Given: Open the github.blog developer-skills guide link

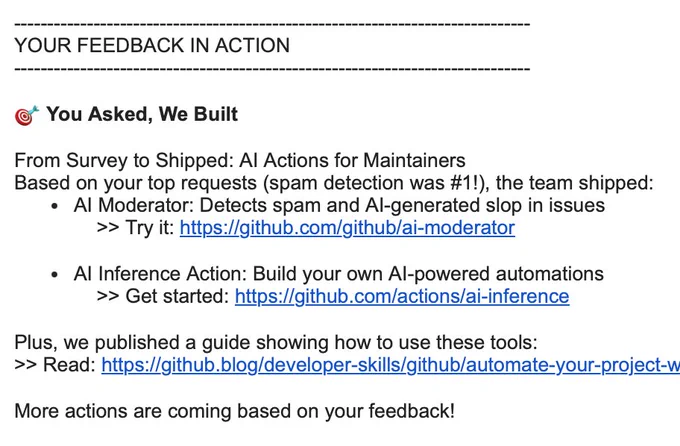Looking at the screenshot, I should tap(390, 365).
